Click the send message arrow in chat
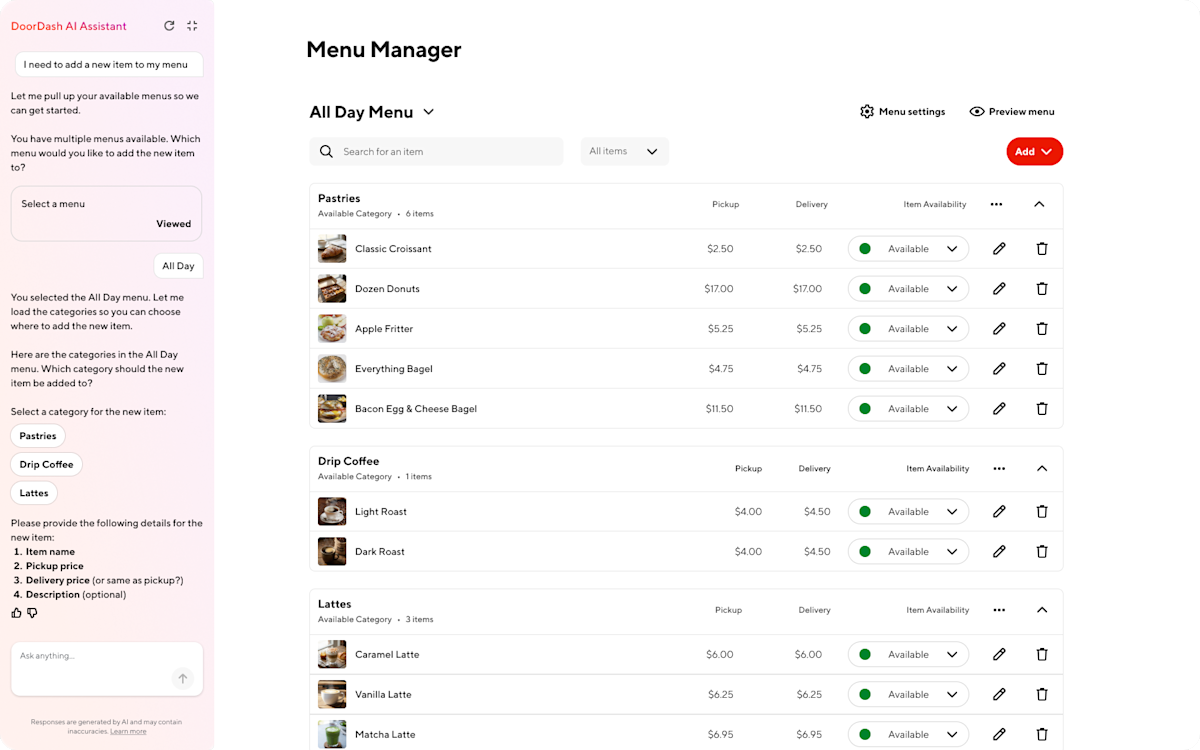Screen dimensions: 1200x750 pos(183,678)
